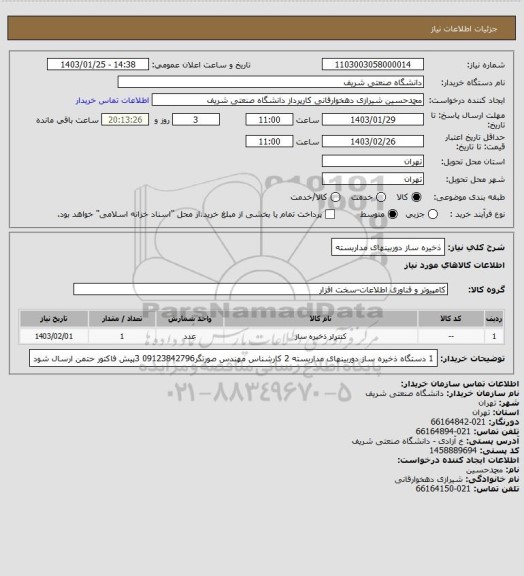Click the response deadline time 11:00 field

pyautogui.click(x=269, y=120)
